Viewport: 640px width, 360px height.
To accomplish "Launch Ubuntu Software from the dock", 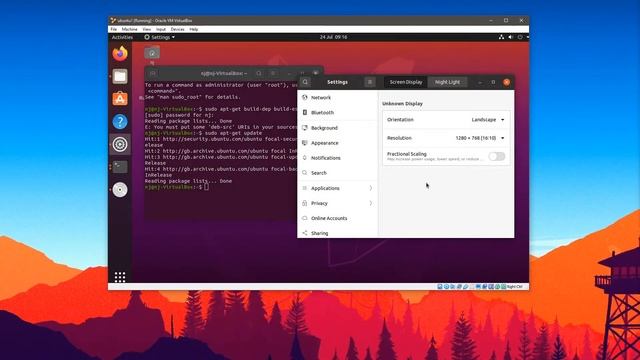I will click(120, 99).
